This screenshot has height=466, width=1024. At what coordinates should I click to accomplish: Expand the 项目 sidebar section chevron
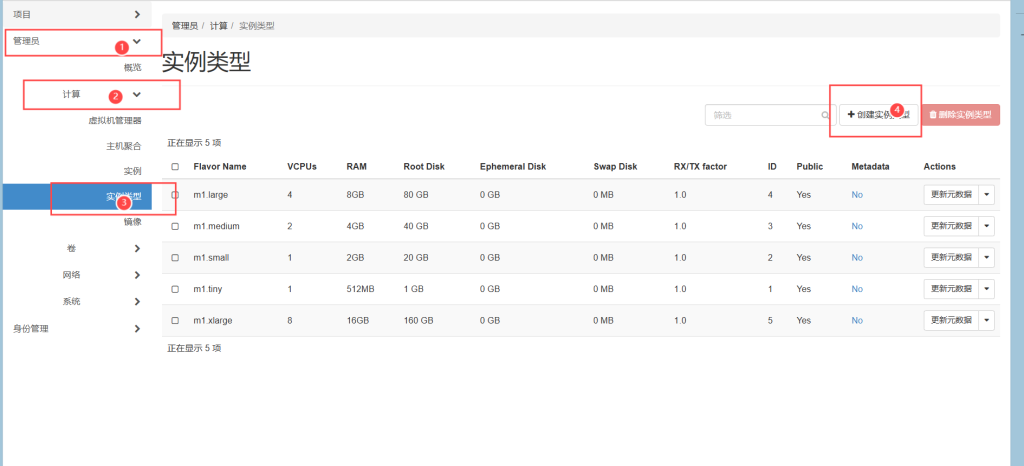tap(137, 14)
